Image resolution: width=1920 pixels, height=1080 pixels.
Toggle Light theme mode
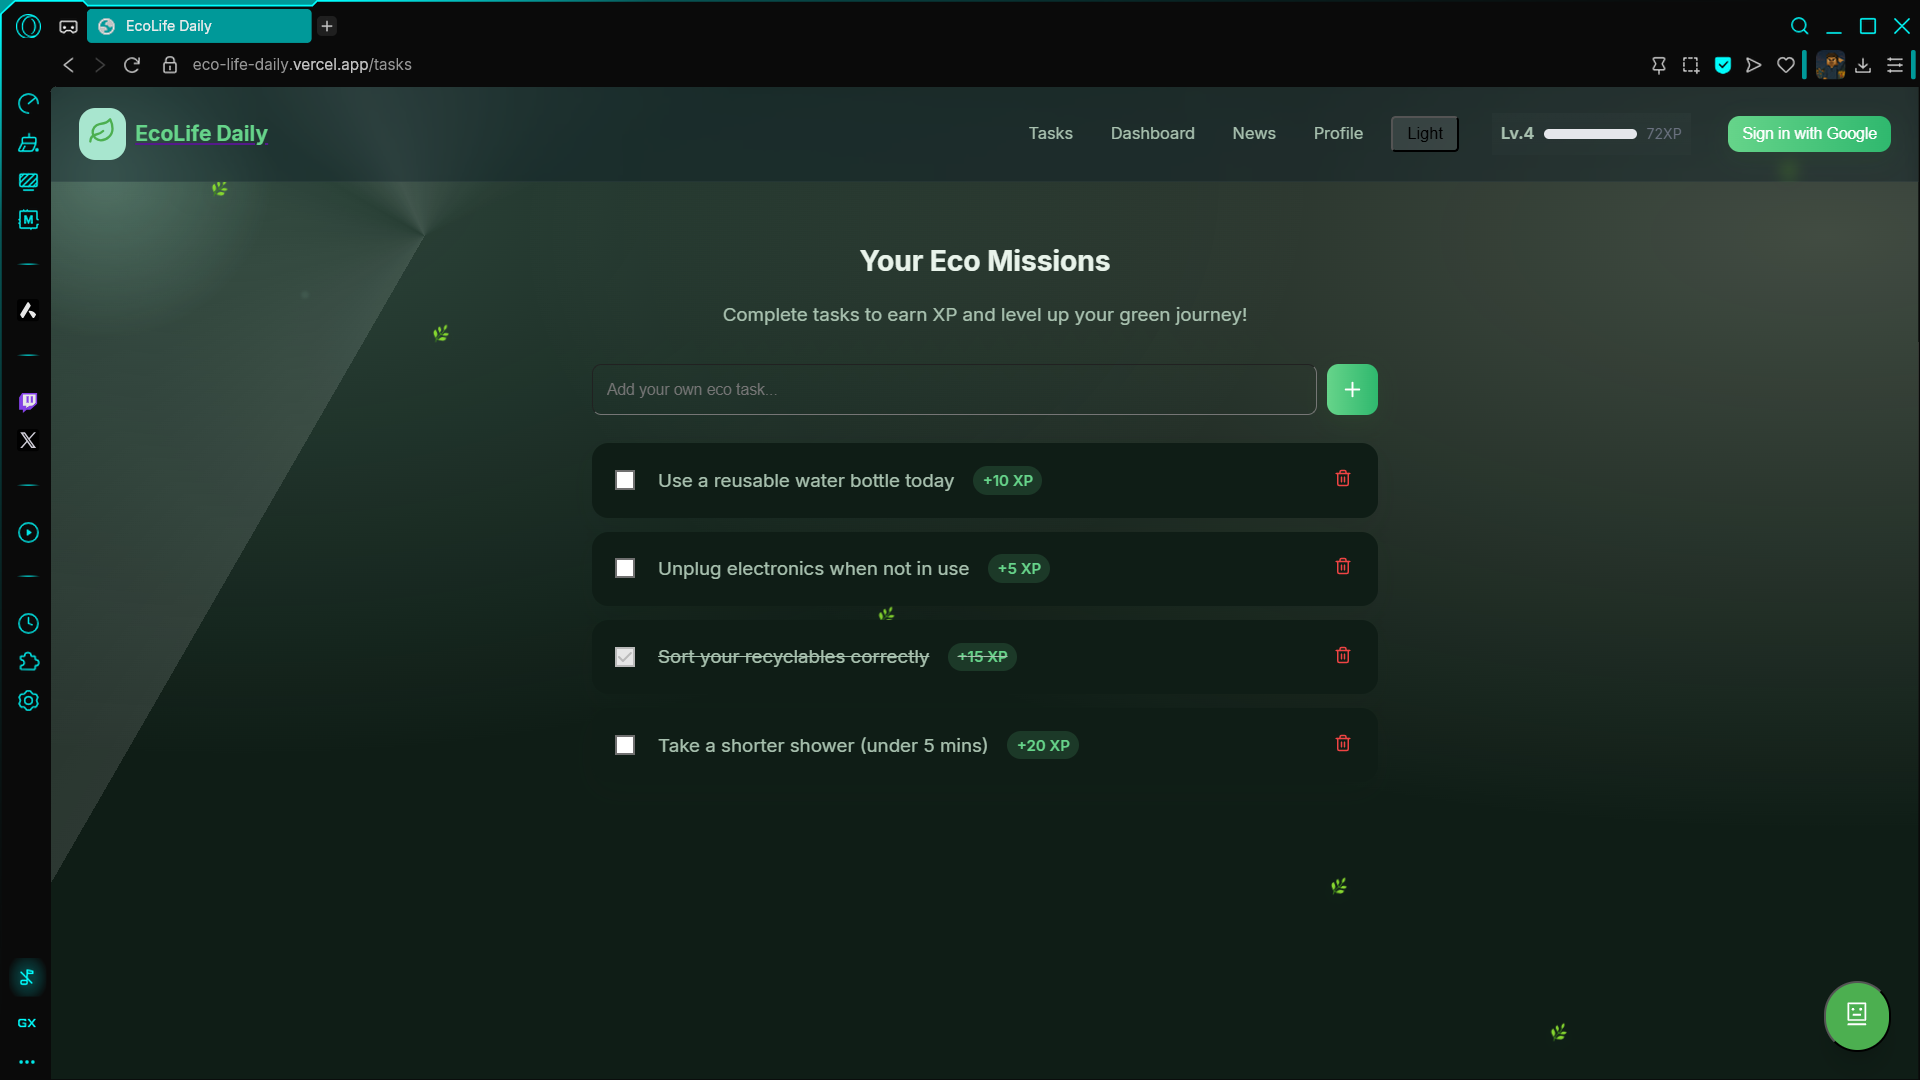pyautogui.click(x=1424, y=134)
